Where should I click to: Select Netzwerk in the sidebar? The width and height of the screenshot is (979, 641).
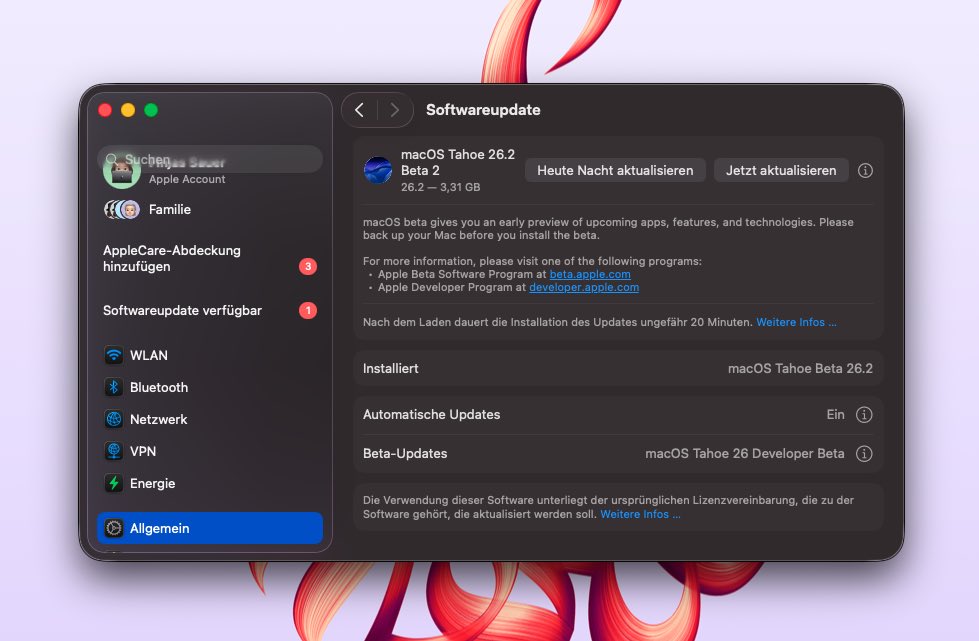pos(210,419)
